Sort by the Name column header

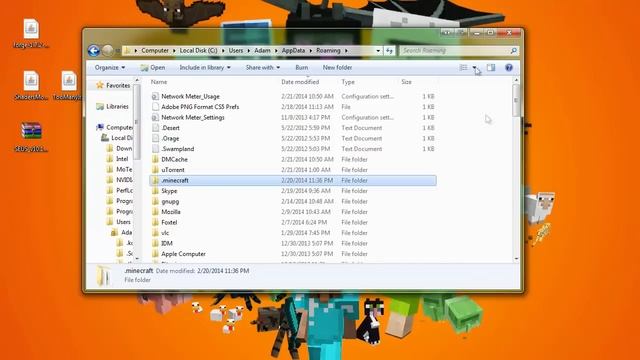tap(159, 82)
